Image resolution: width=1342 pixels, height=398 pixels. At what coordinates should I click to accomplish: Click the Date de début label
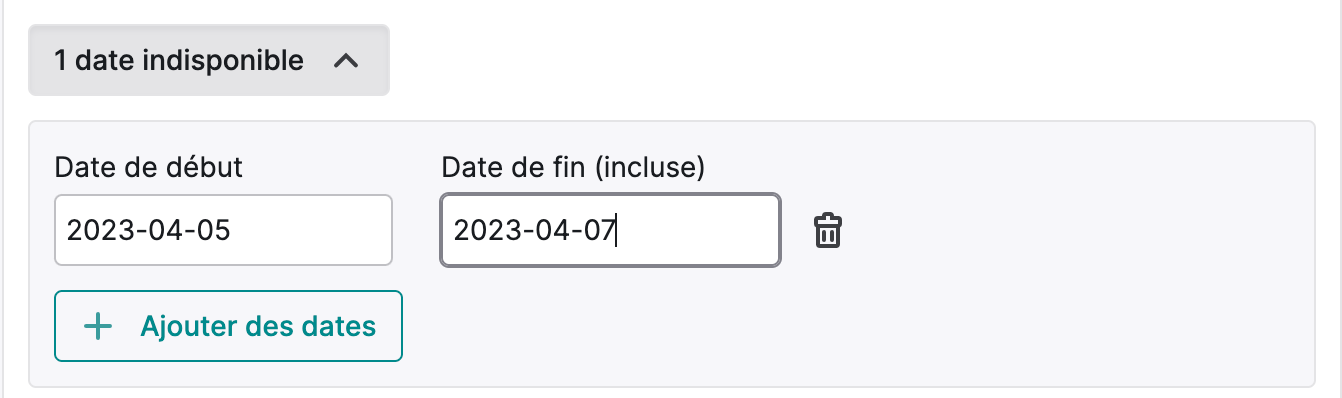[x=149, y=168]
